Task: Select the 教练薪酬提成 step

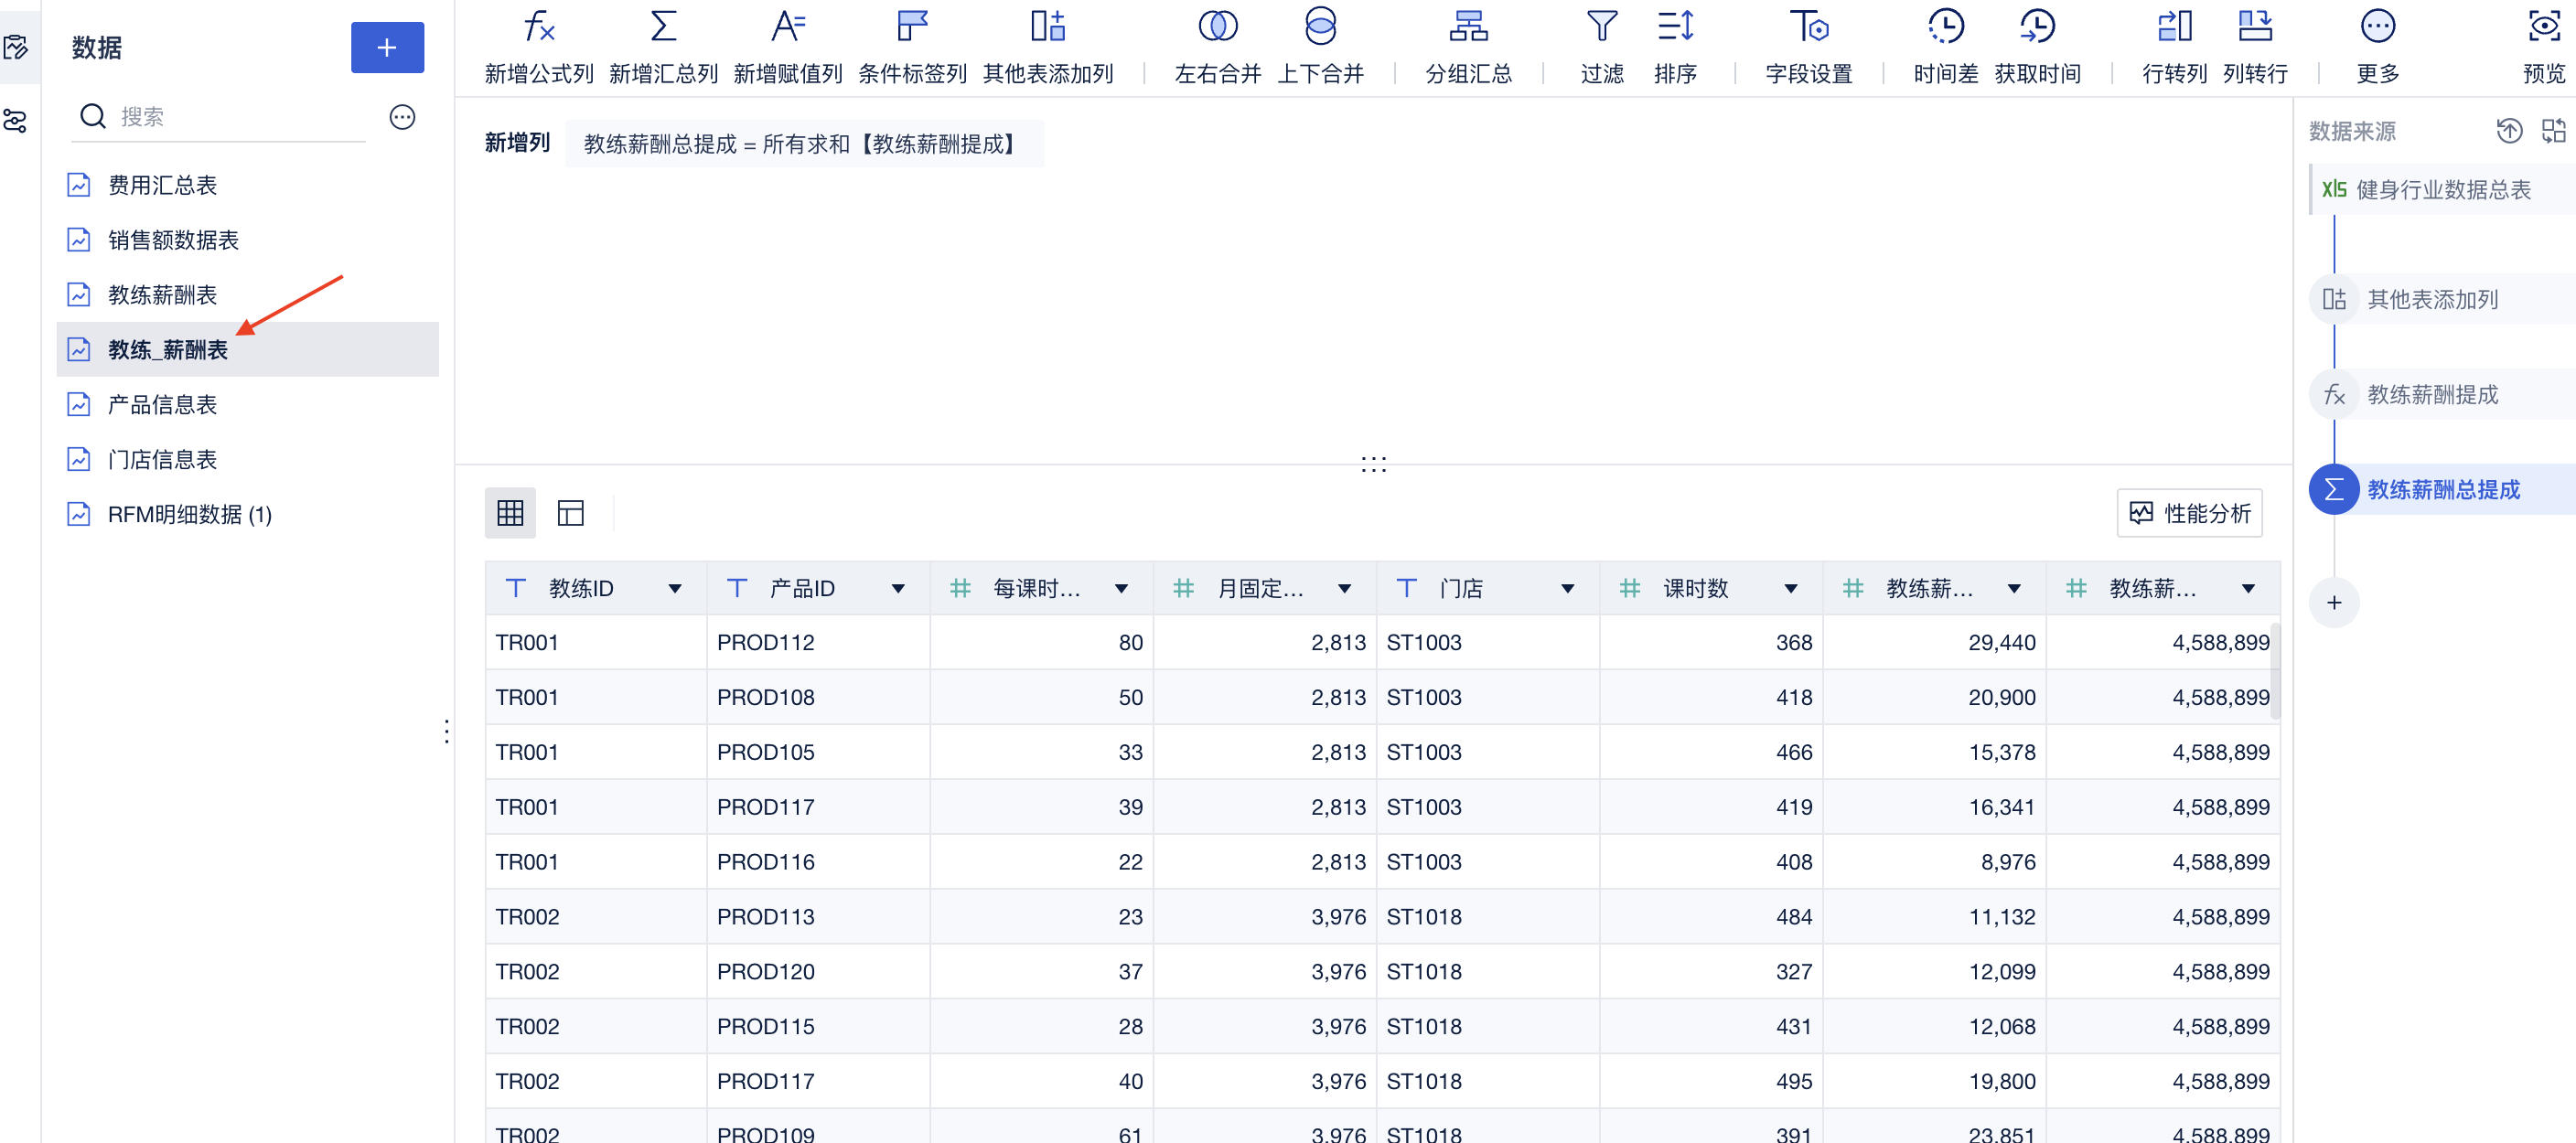Action: point(2431,394)
